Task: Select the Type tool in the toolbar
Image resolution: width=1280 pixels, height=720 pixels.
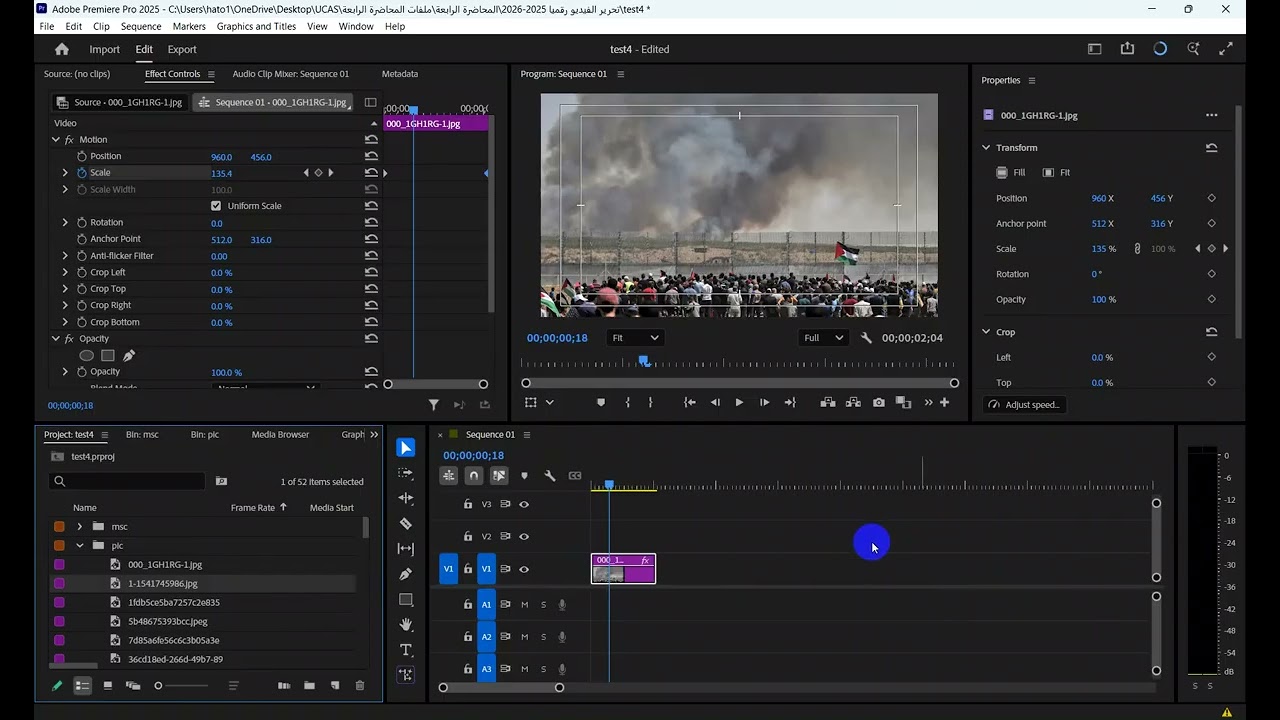Action: 405,650
